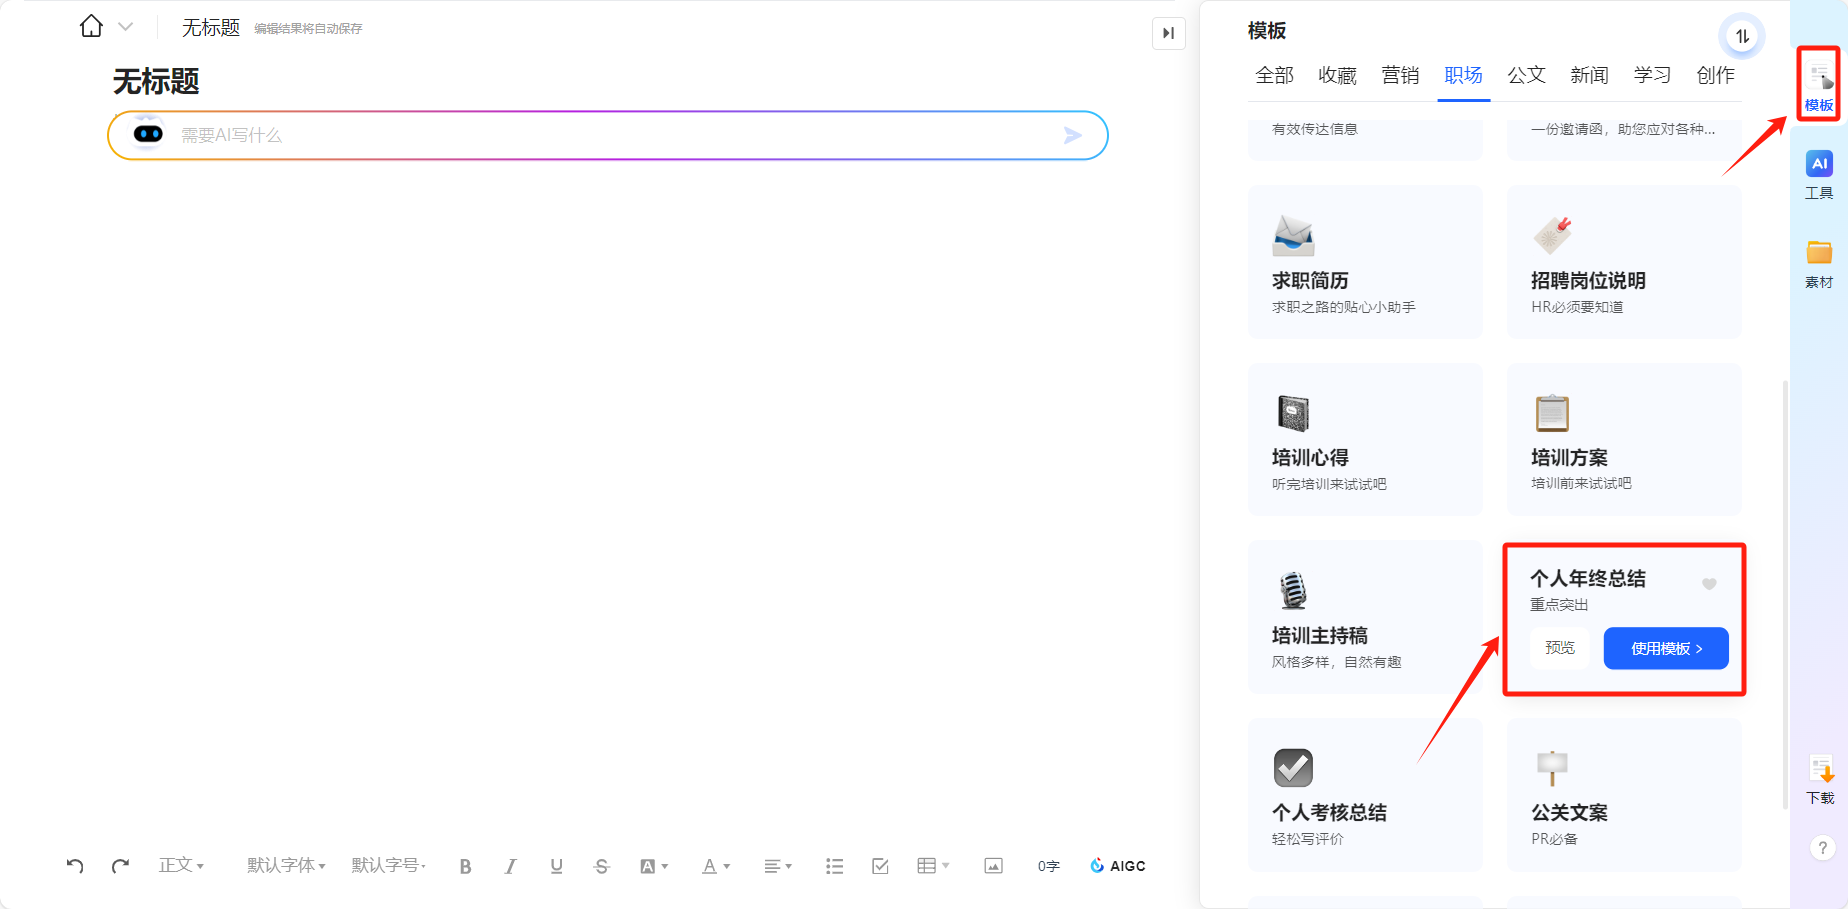Click the 使用模板 button
Image resolution: width=1848 pixels, height=909 pixels.
pos(1665,648)
